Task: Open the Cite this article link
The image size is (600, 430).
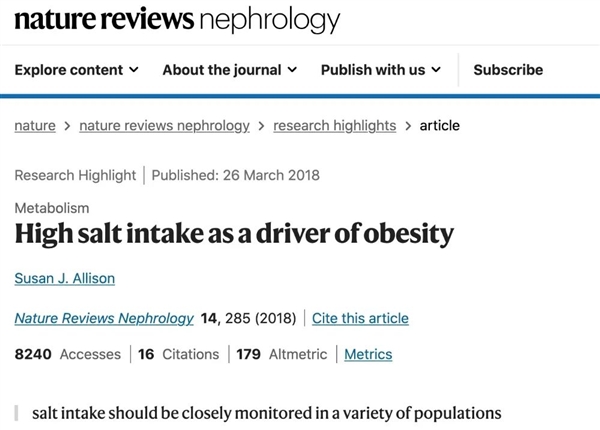Action: tap(360, 318)
